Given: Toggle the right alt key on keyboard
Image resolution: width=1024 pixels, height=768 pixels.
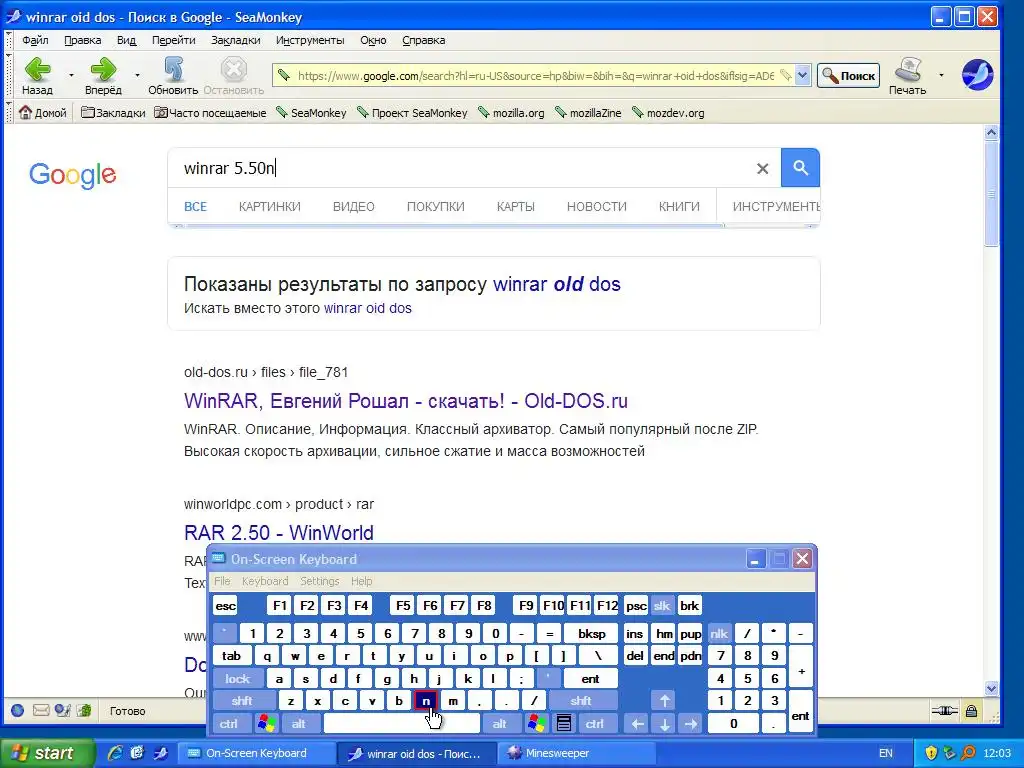Looking at the screenshot, I should pos(500,724).
